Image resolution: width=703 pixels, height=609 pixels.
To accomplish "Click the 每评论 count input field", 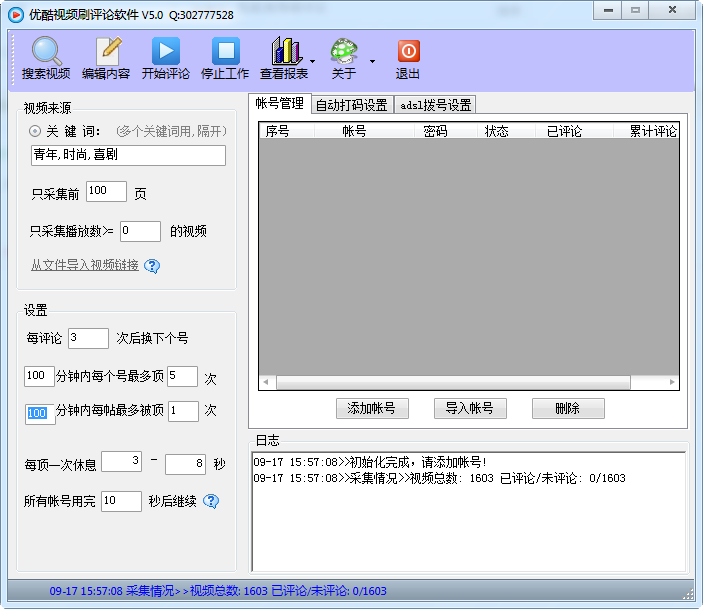I will pyautogui.click(x=88, y=338).
